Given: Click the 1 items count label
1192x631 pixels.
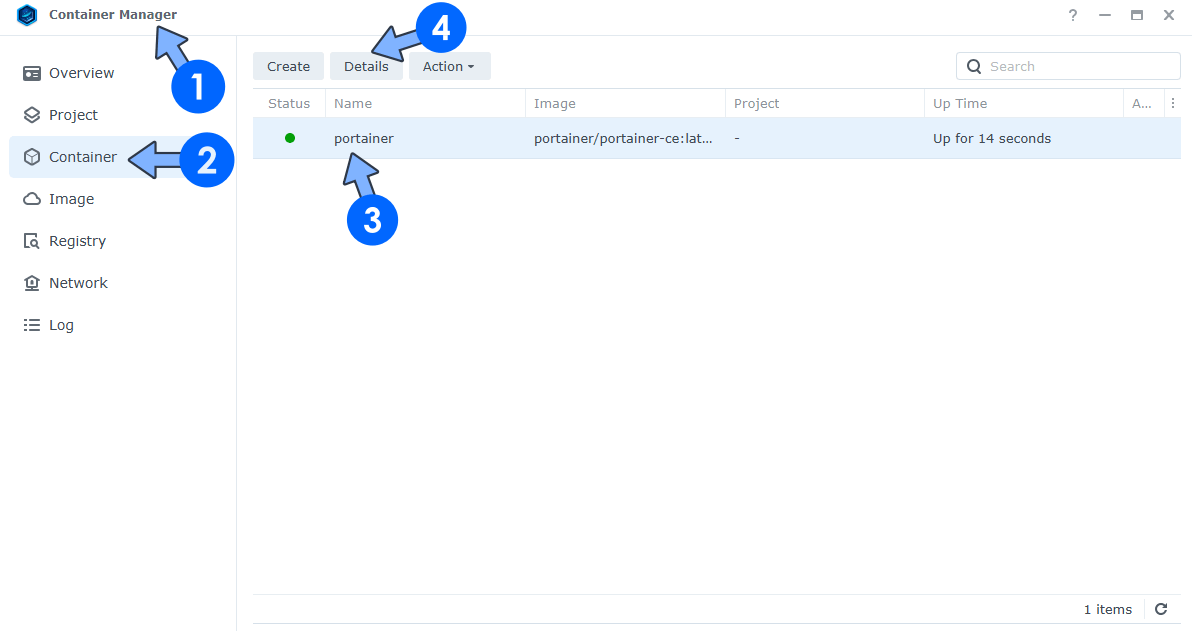Looking at the screenshot, I should [1108, 610].
